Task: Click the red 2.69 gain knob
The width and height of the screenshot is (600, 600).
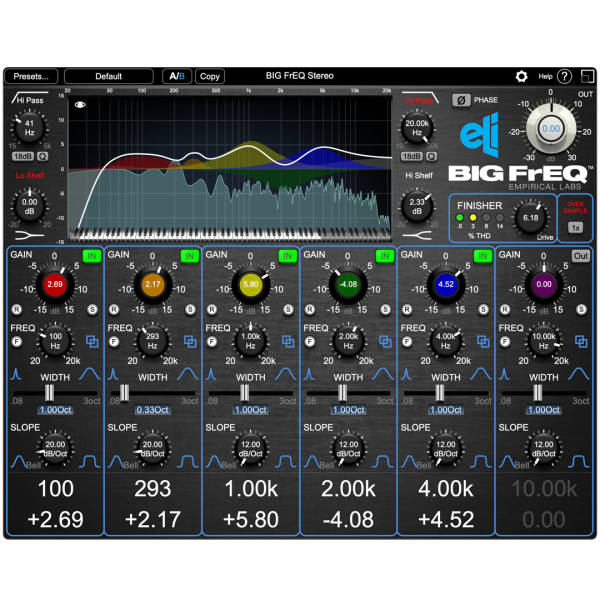Action: (55, 285)
